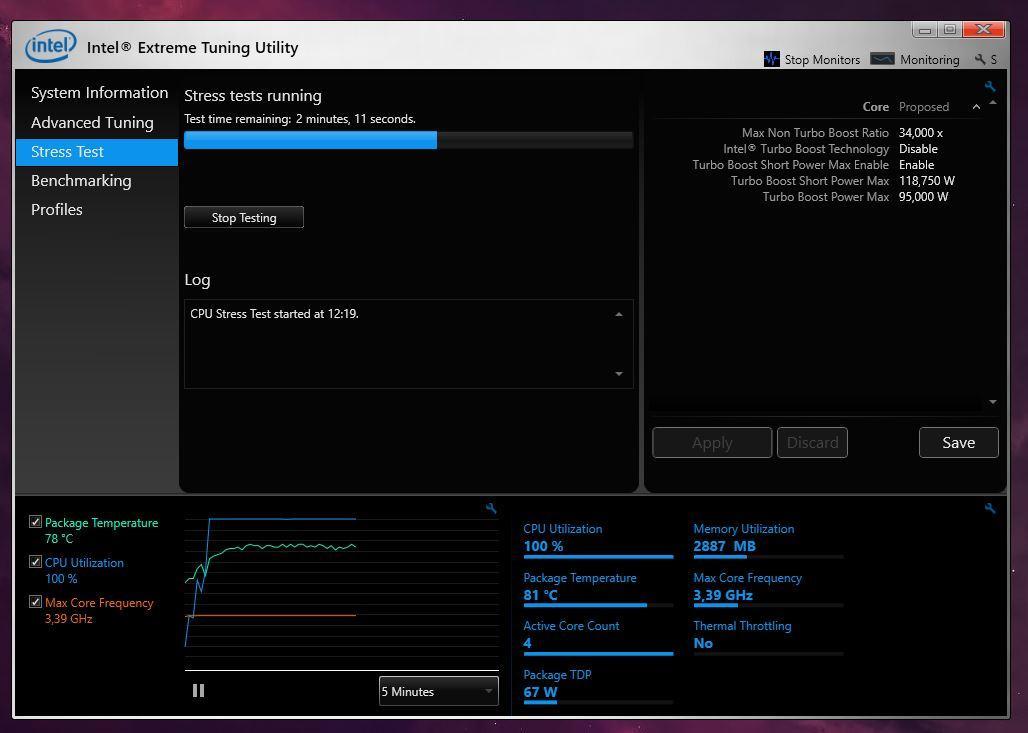Click the Stop Monitors label
This screenshot has height=733, width=1028.
822,60
